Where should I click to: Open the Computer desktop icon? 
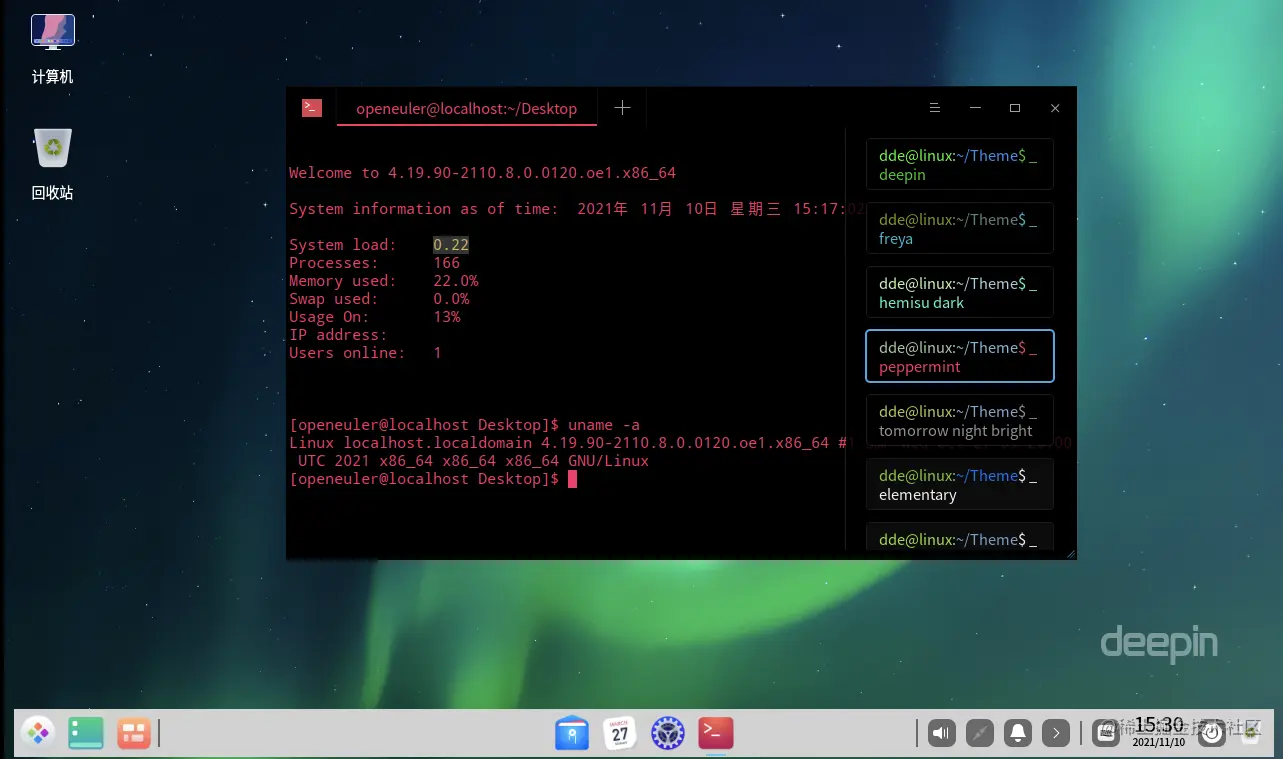pos(53,49)
